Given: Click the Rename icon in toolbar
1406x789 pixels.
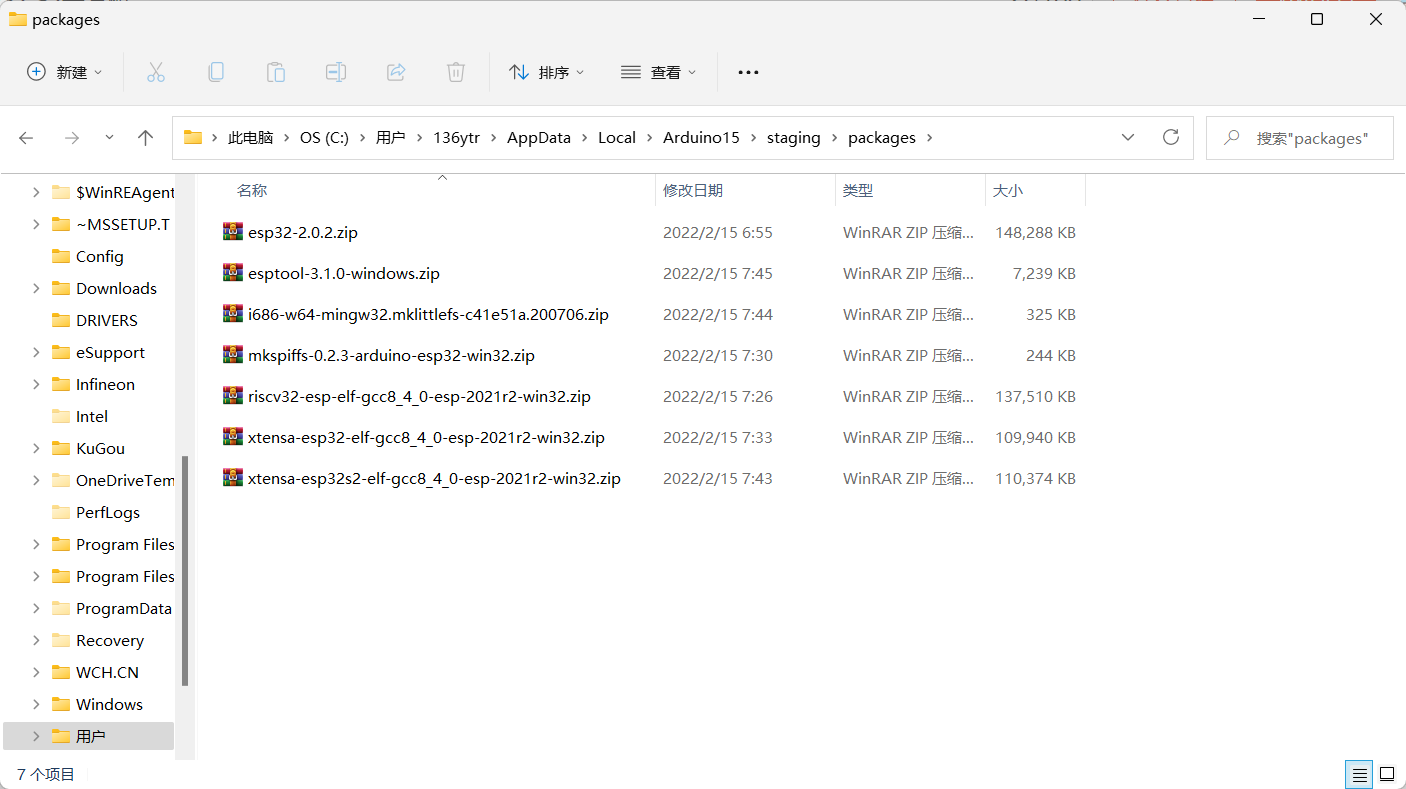Looking at the screenshot, I should [x=335, y=72].
